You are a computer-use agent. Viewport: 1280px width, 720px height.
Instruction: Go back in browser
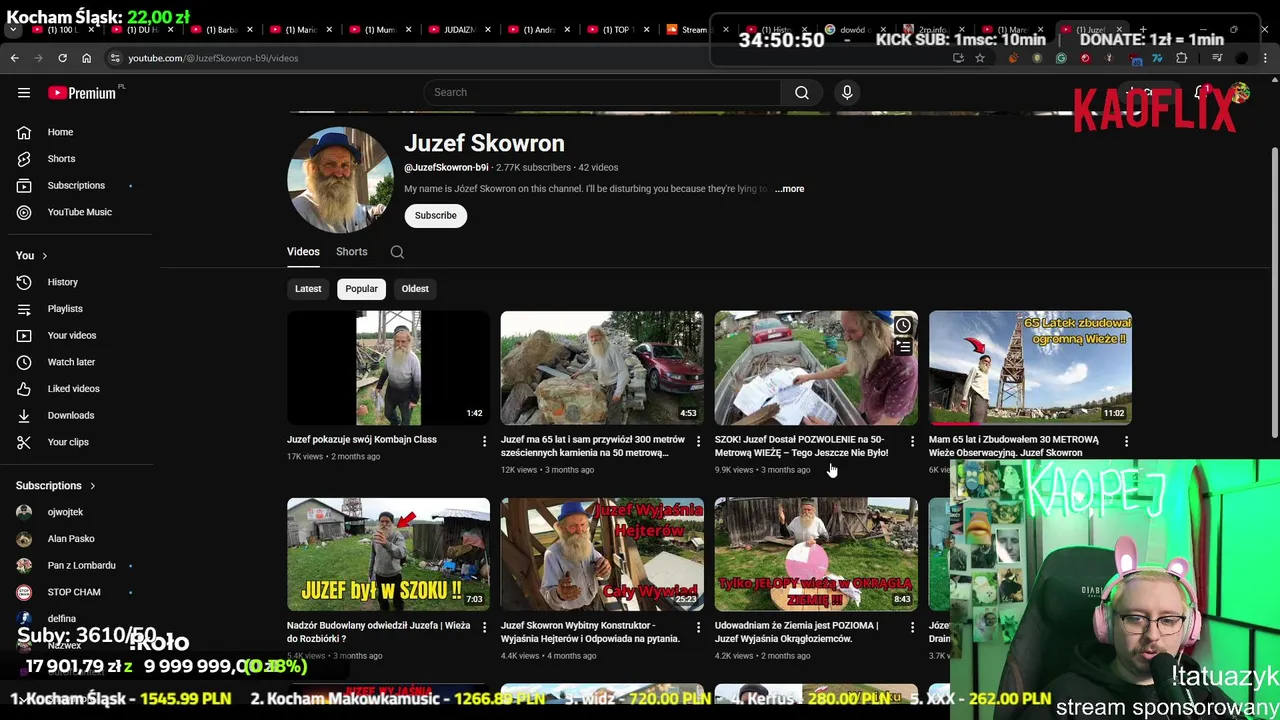click(14, 58)
